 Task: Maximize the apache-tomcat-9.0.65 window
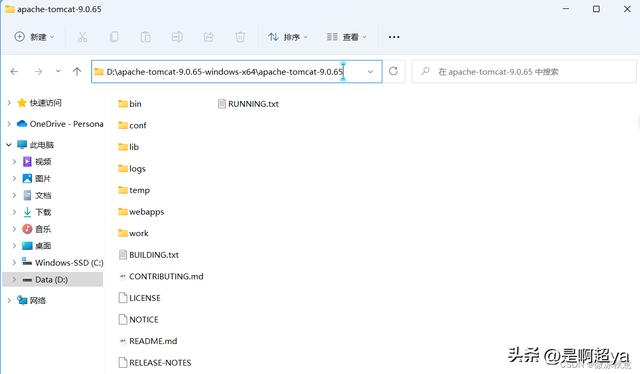point(596,9)
